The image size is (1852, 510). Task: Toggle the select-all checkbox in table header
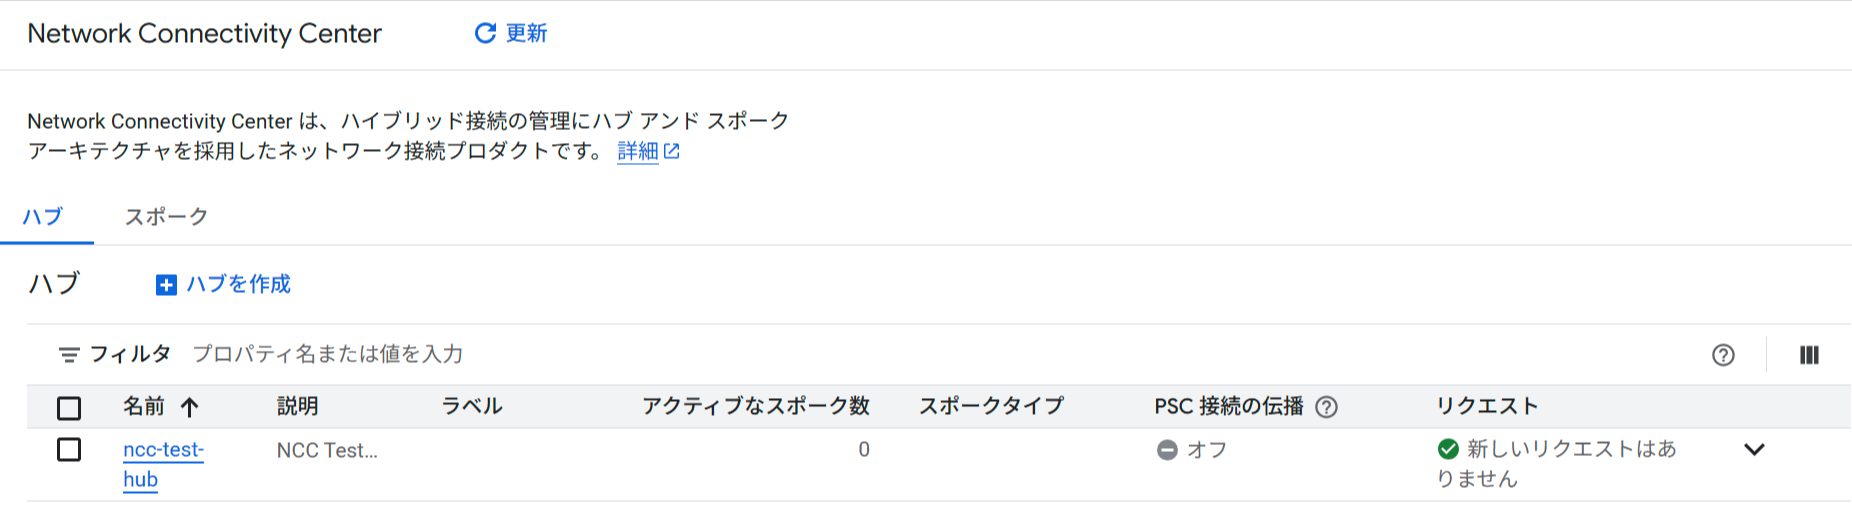69,408
